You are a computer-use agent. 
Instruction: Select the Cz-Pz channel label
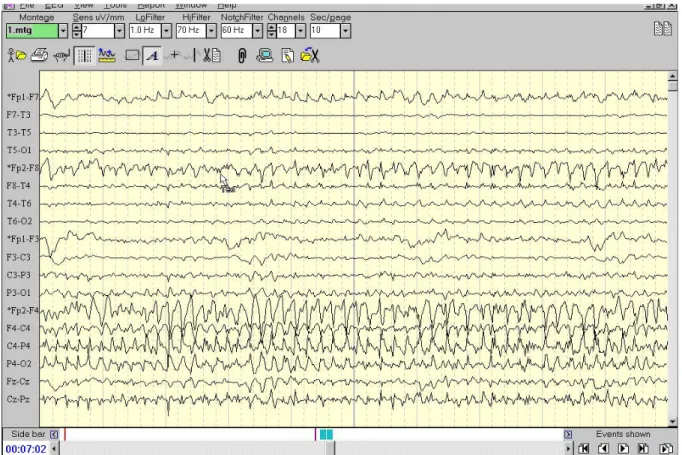click(x=18, y=399)
